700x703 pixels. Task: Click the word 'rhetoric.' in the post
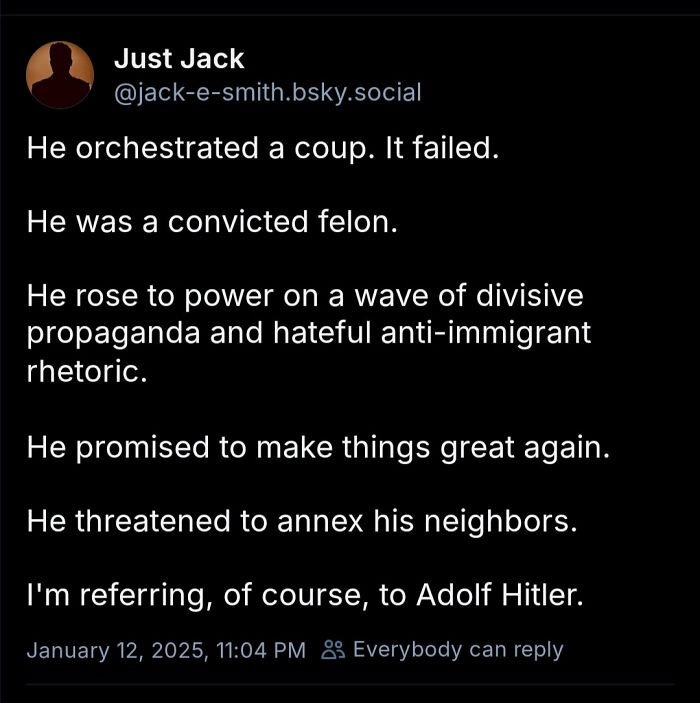coord(87,372)
